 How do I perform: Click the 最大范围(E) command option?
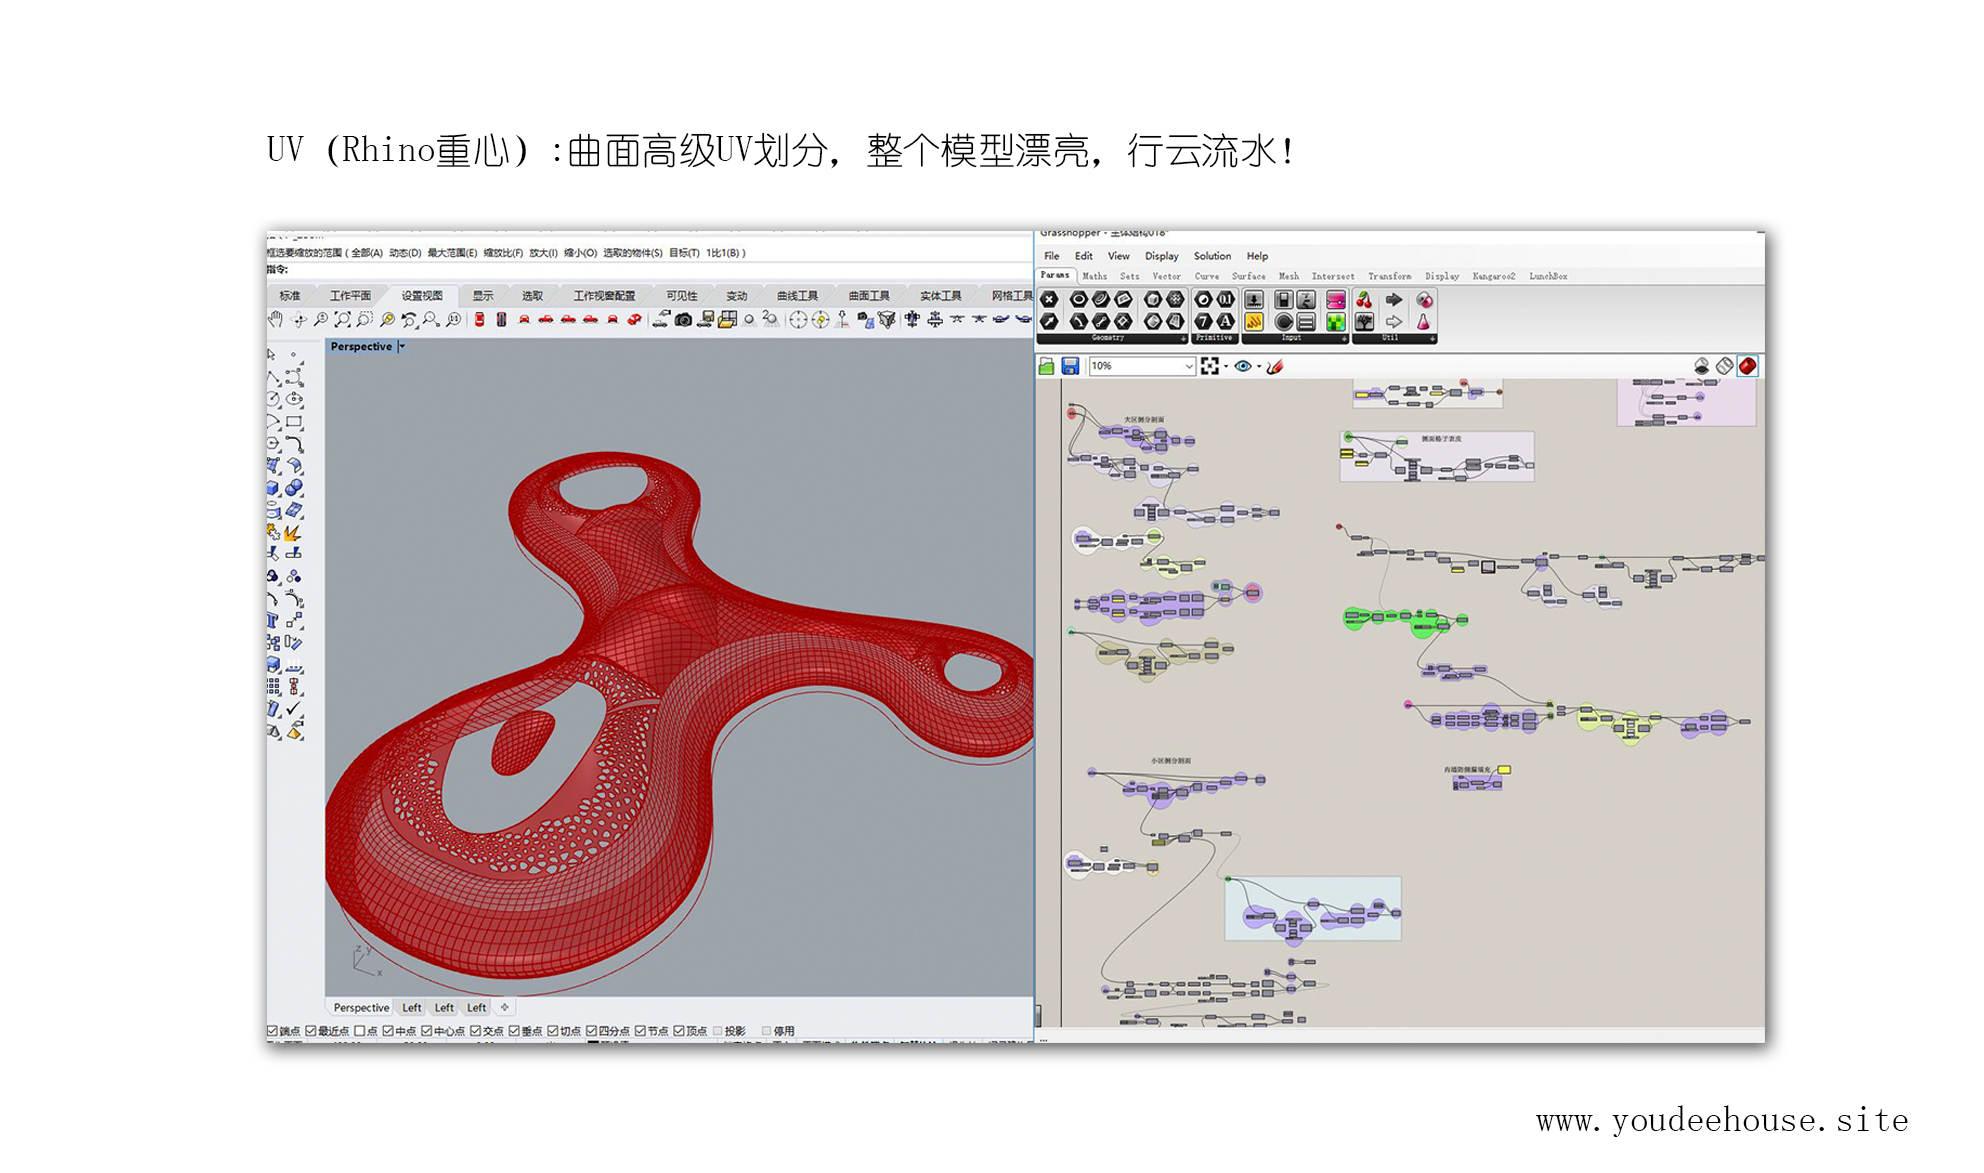[452, 253]
